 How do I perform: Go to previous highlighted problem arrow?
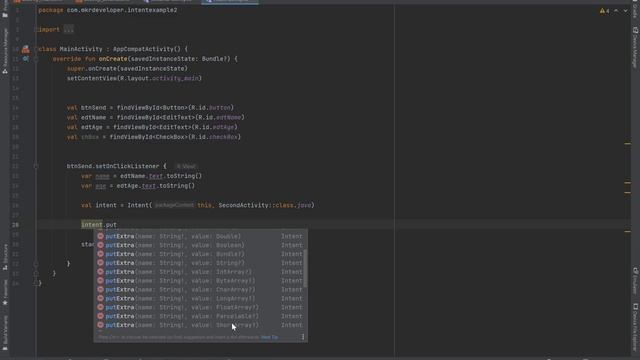coord(616,11)
